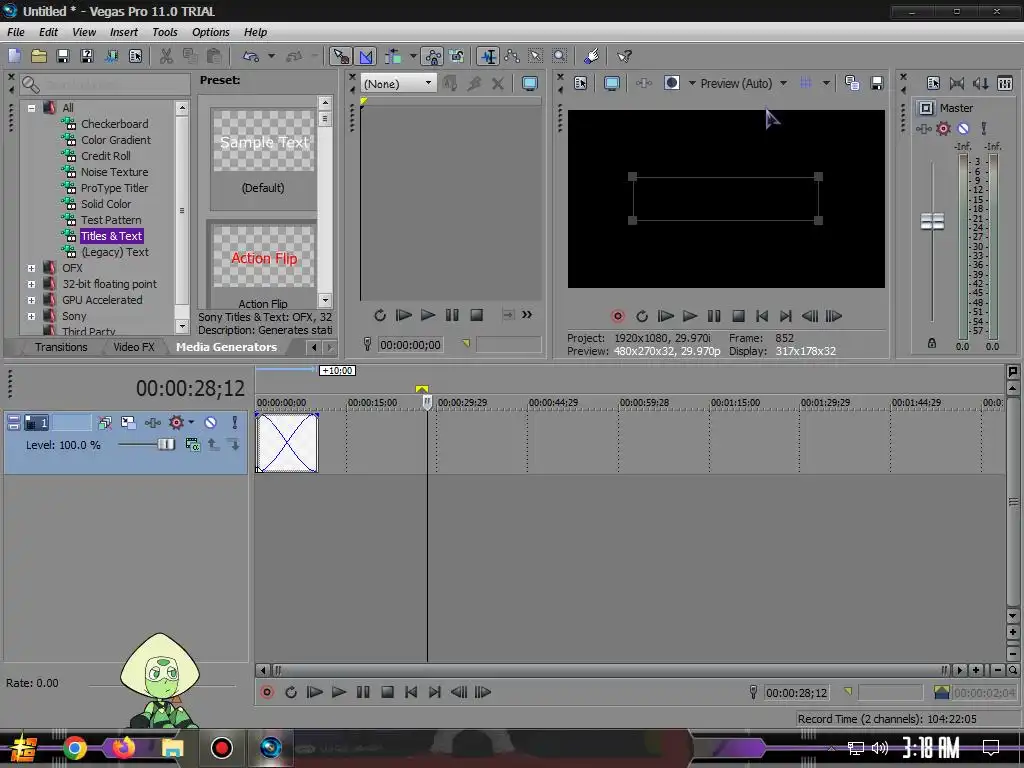This screenshot has height=768, width=1024.
Task: Copy snapshot to clipboard icon in preview
Action: click(x=852, y=83)
